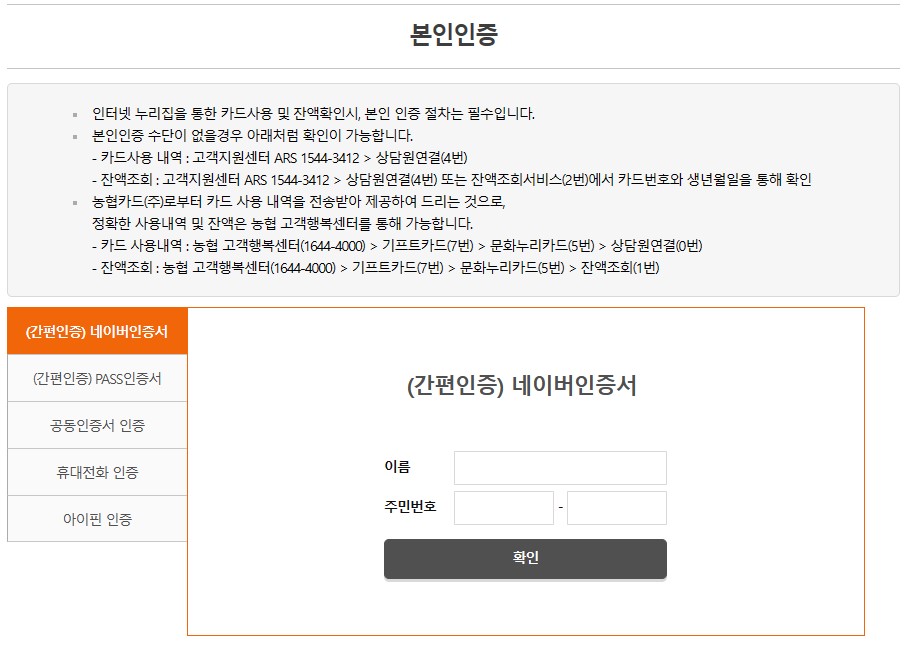The width and height of the screenshot is (910, 647).
Task: Select the 아이핀 인증 tab
Action: point(98,519)
